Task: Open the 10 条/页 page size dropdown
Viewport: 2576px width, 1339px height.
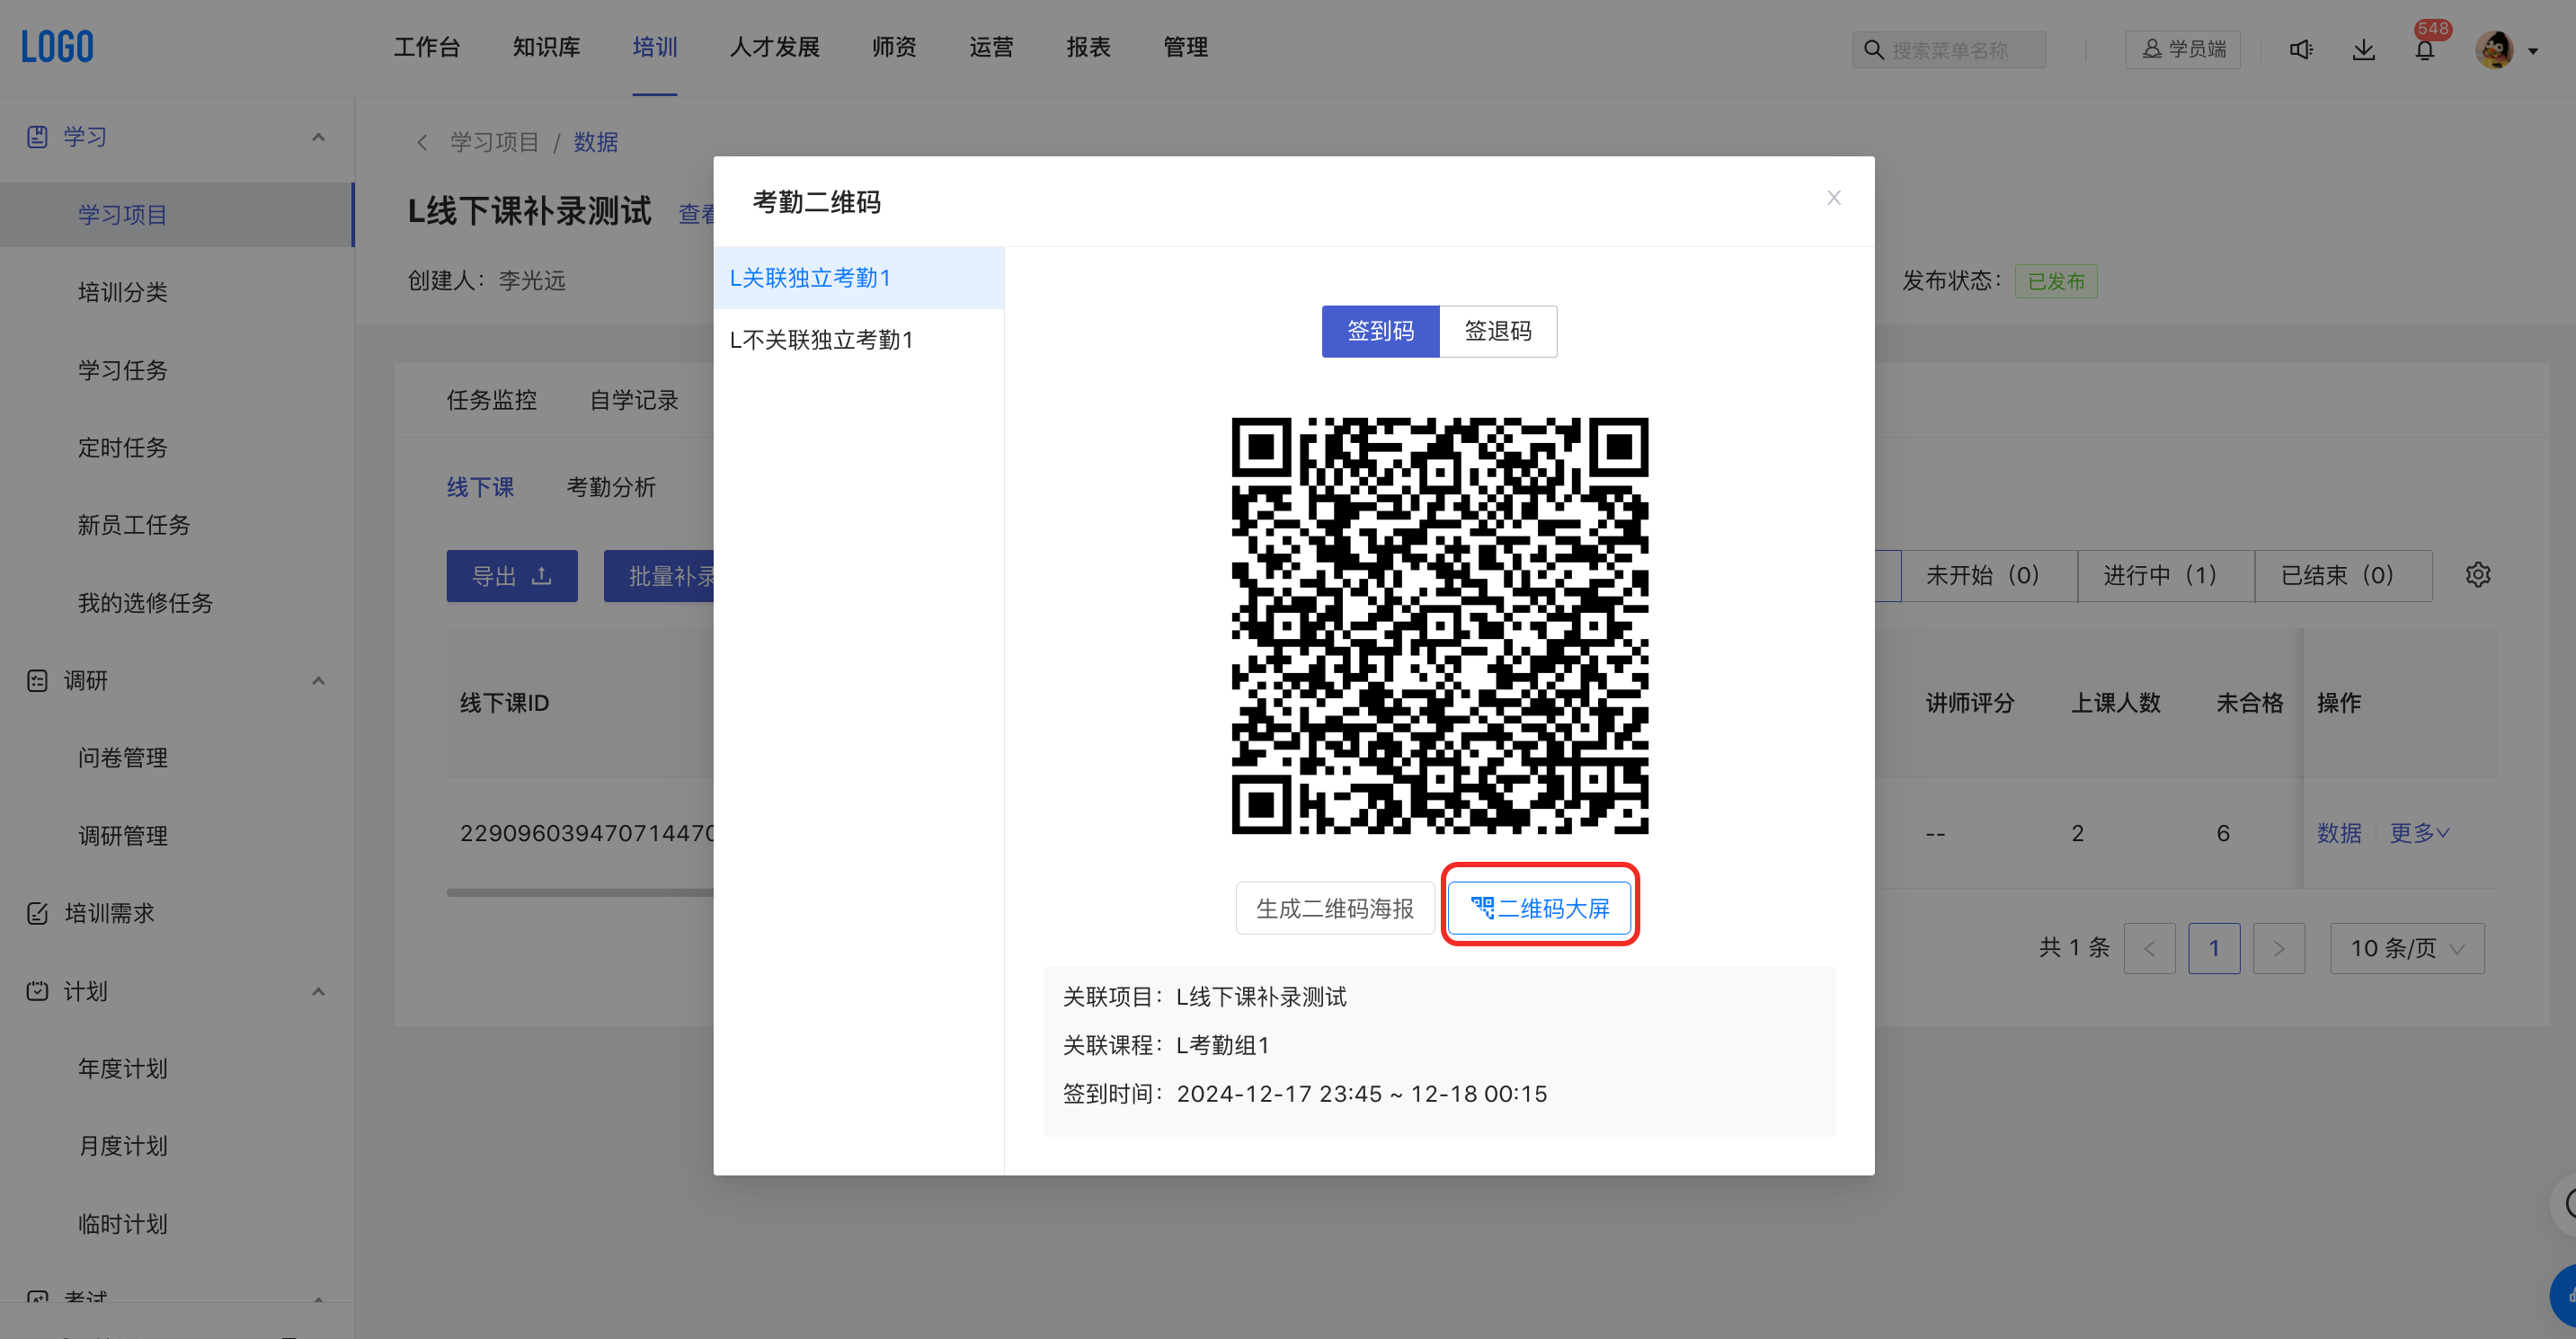Action: tap(2407, 948)
